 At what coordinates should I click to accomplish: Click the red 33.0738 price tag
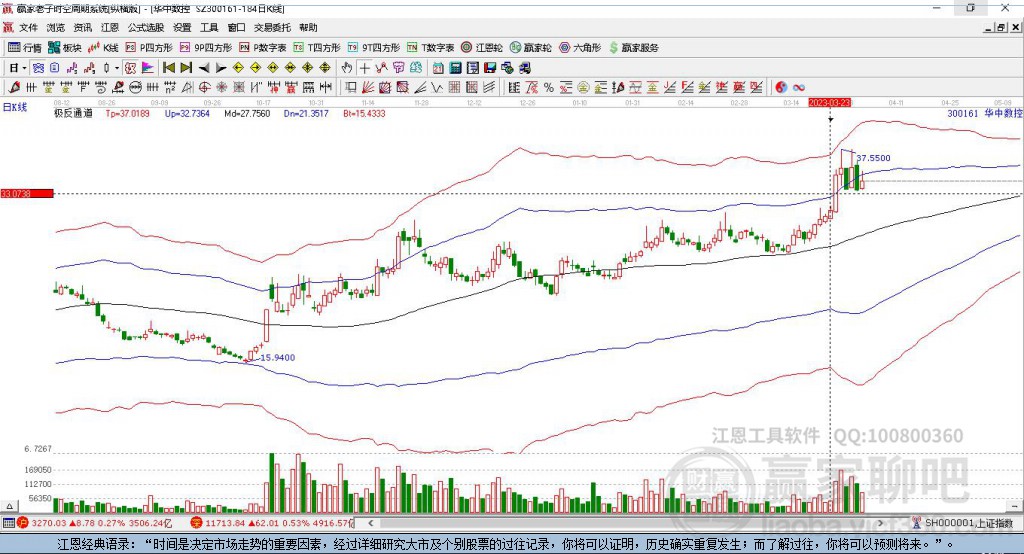pos(27,193)
